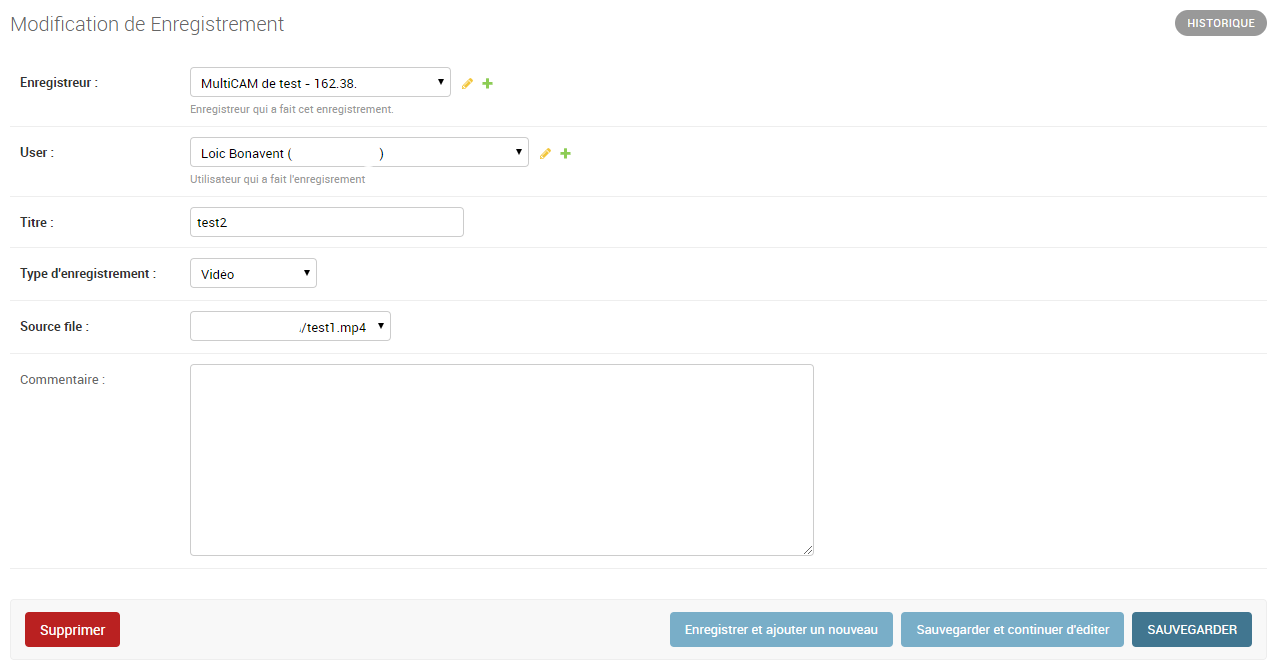Image resolution: width=1273 pixels, height=663 pixels.
Task: Click the "Type d'enregistrement :" field label
Action: [88, 274]
